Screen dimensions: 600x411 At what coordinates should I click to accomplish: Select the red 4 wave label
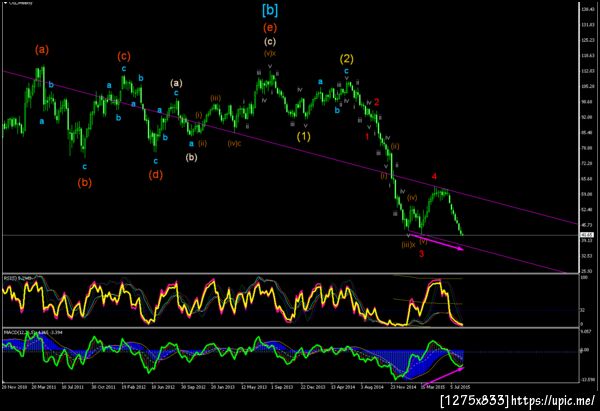click(434, 176)
